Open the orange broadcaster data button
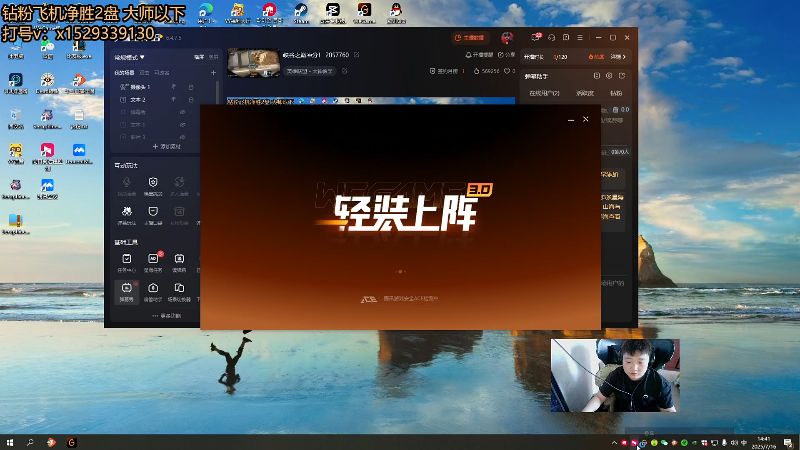 click(x=469, y=38)
